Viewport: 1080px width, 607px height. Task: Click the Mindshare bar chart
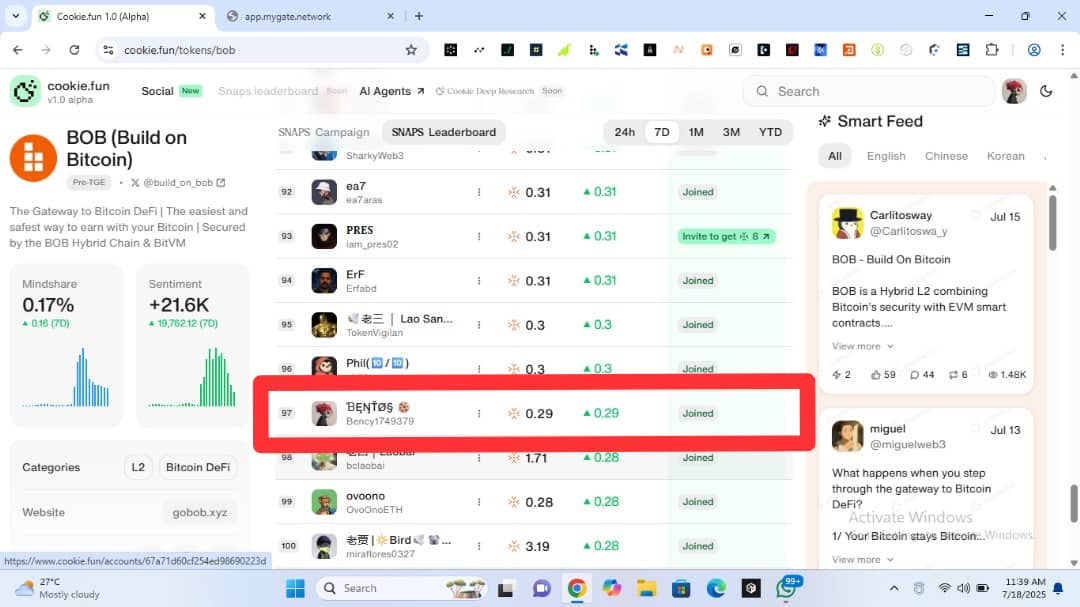click(x=65, y=377)
